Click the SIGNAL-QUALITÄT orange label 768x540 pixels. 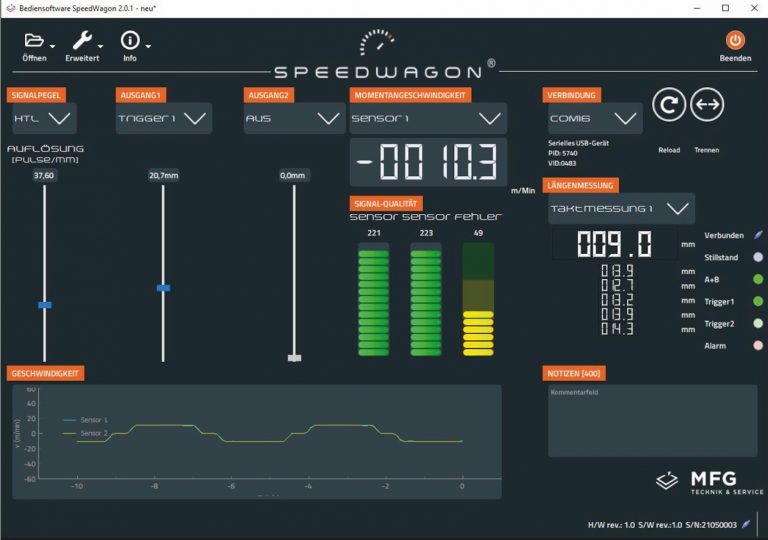click(x=386, y=204)
